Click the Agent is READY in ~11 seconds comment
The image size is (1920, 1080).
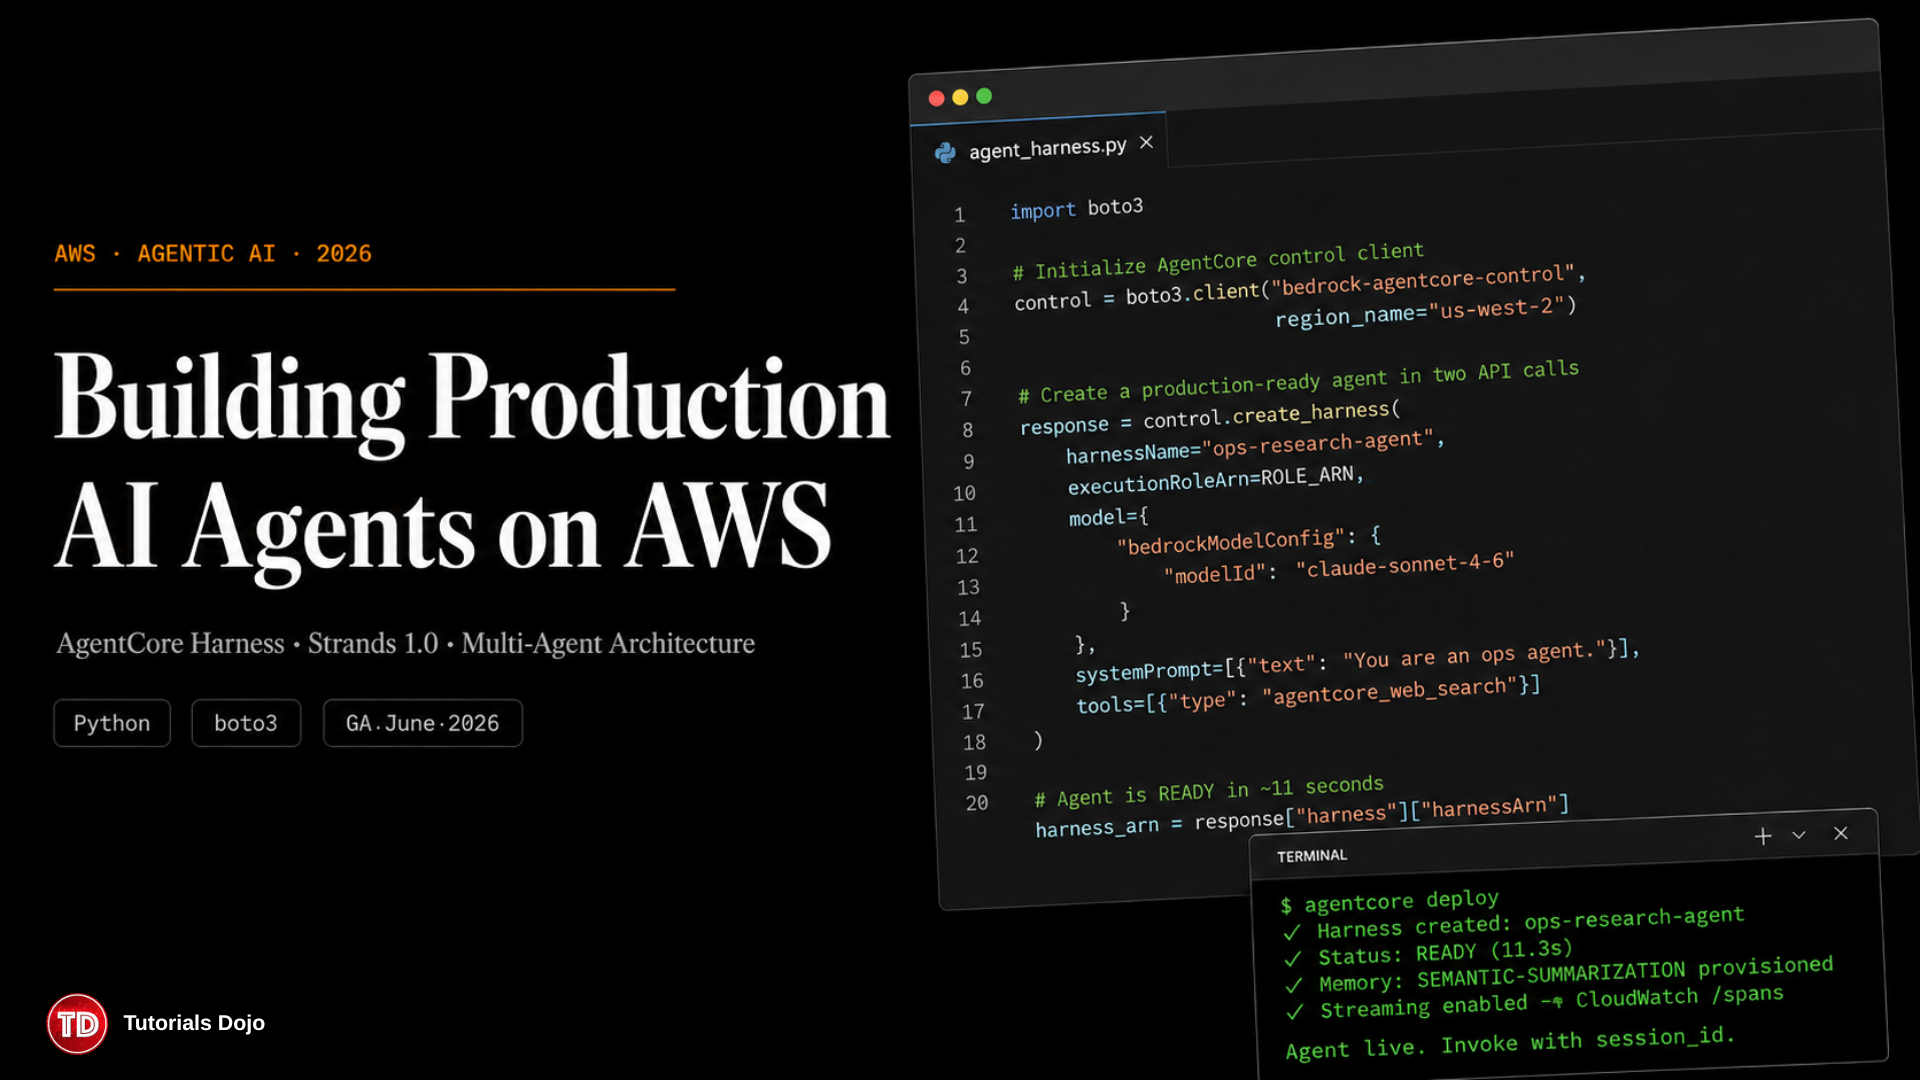1209,791
